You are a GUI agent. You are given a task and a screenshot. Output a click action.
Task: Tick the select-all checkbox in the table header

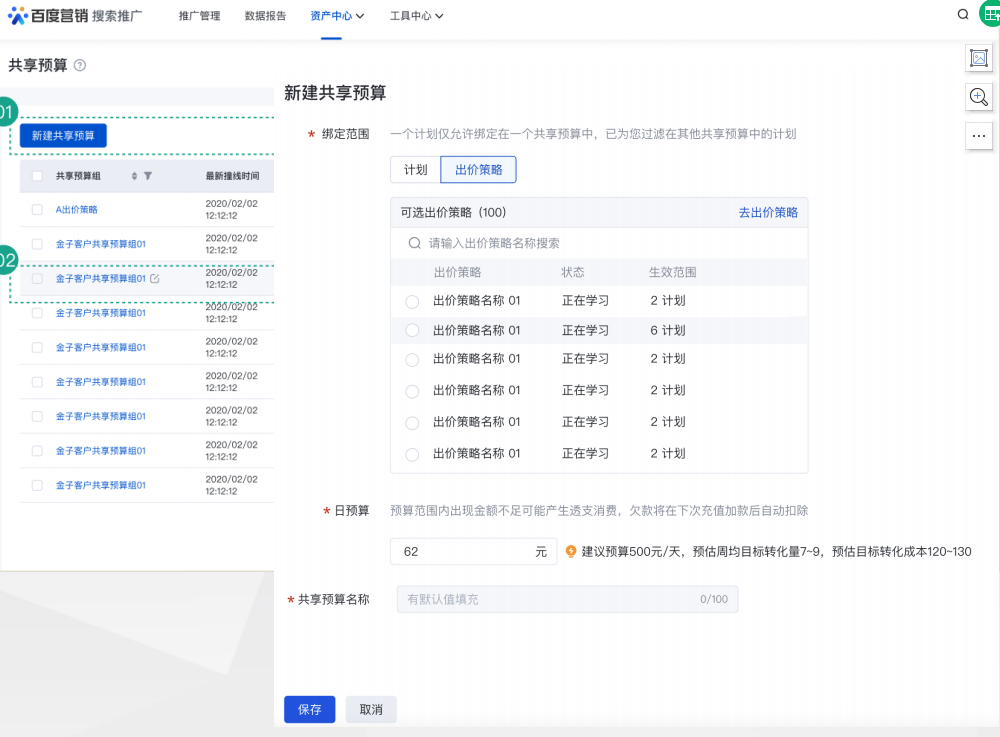click(37, 176)
